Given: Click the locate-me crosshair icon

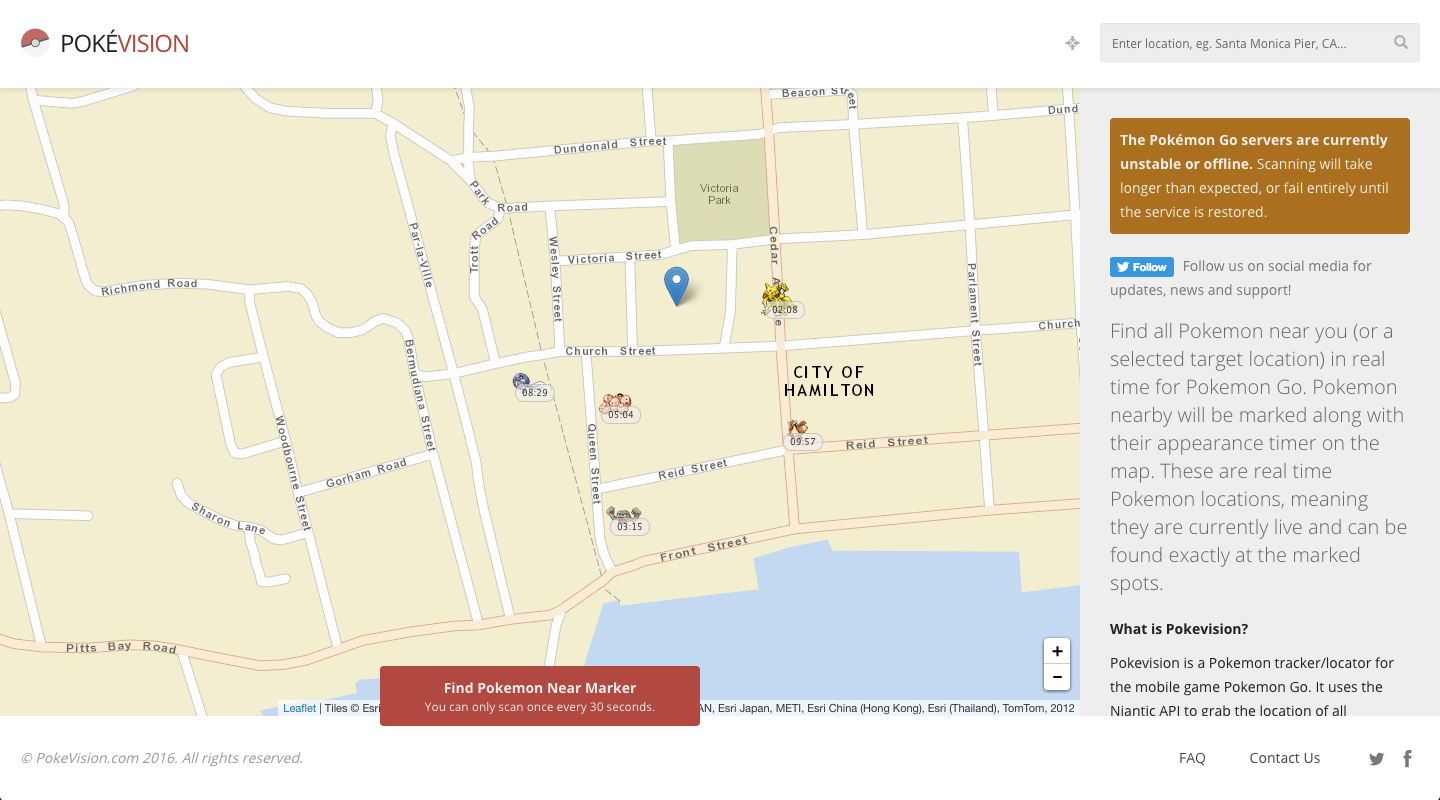Looking at the screenshot, I should tap(1072, 43).
